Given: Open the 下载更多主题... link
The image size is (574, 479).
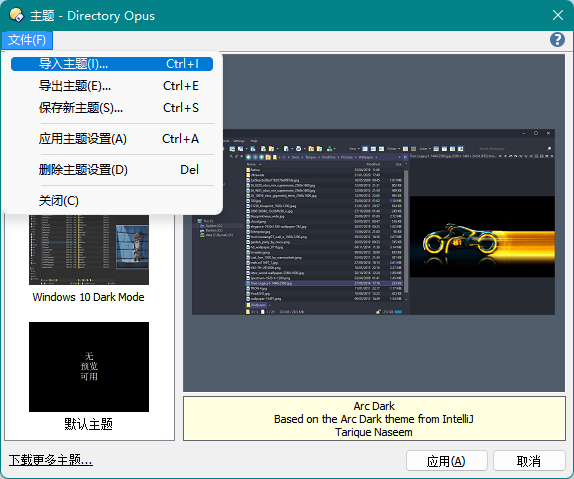Looking at the screenshot, I should [x=51, y=460].
